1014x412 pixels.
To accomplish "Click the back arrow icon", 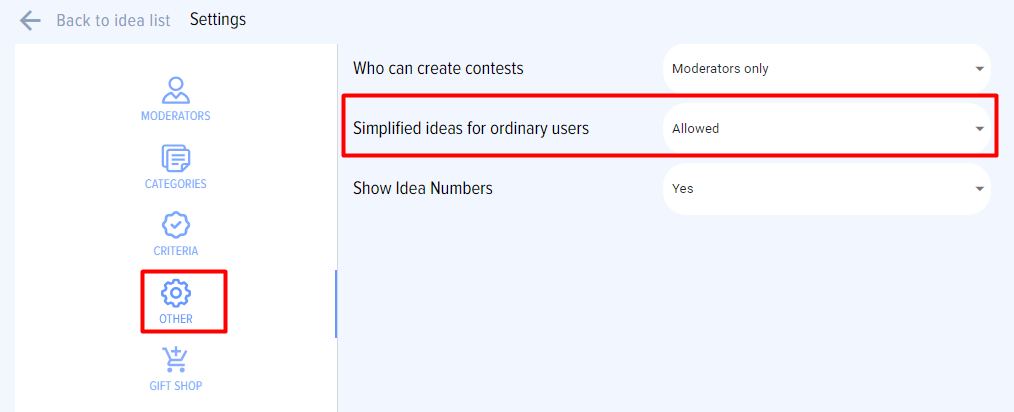I will click(30, 20).
